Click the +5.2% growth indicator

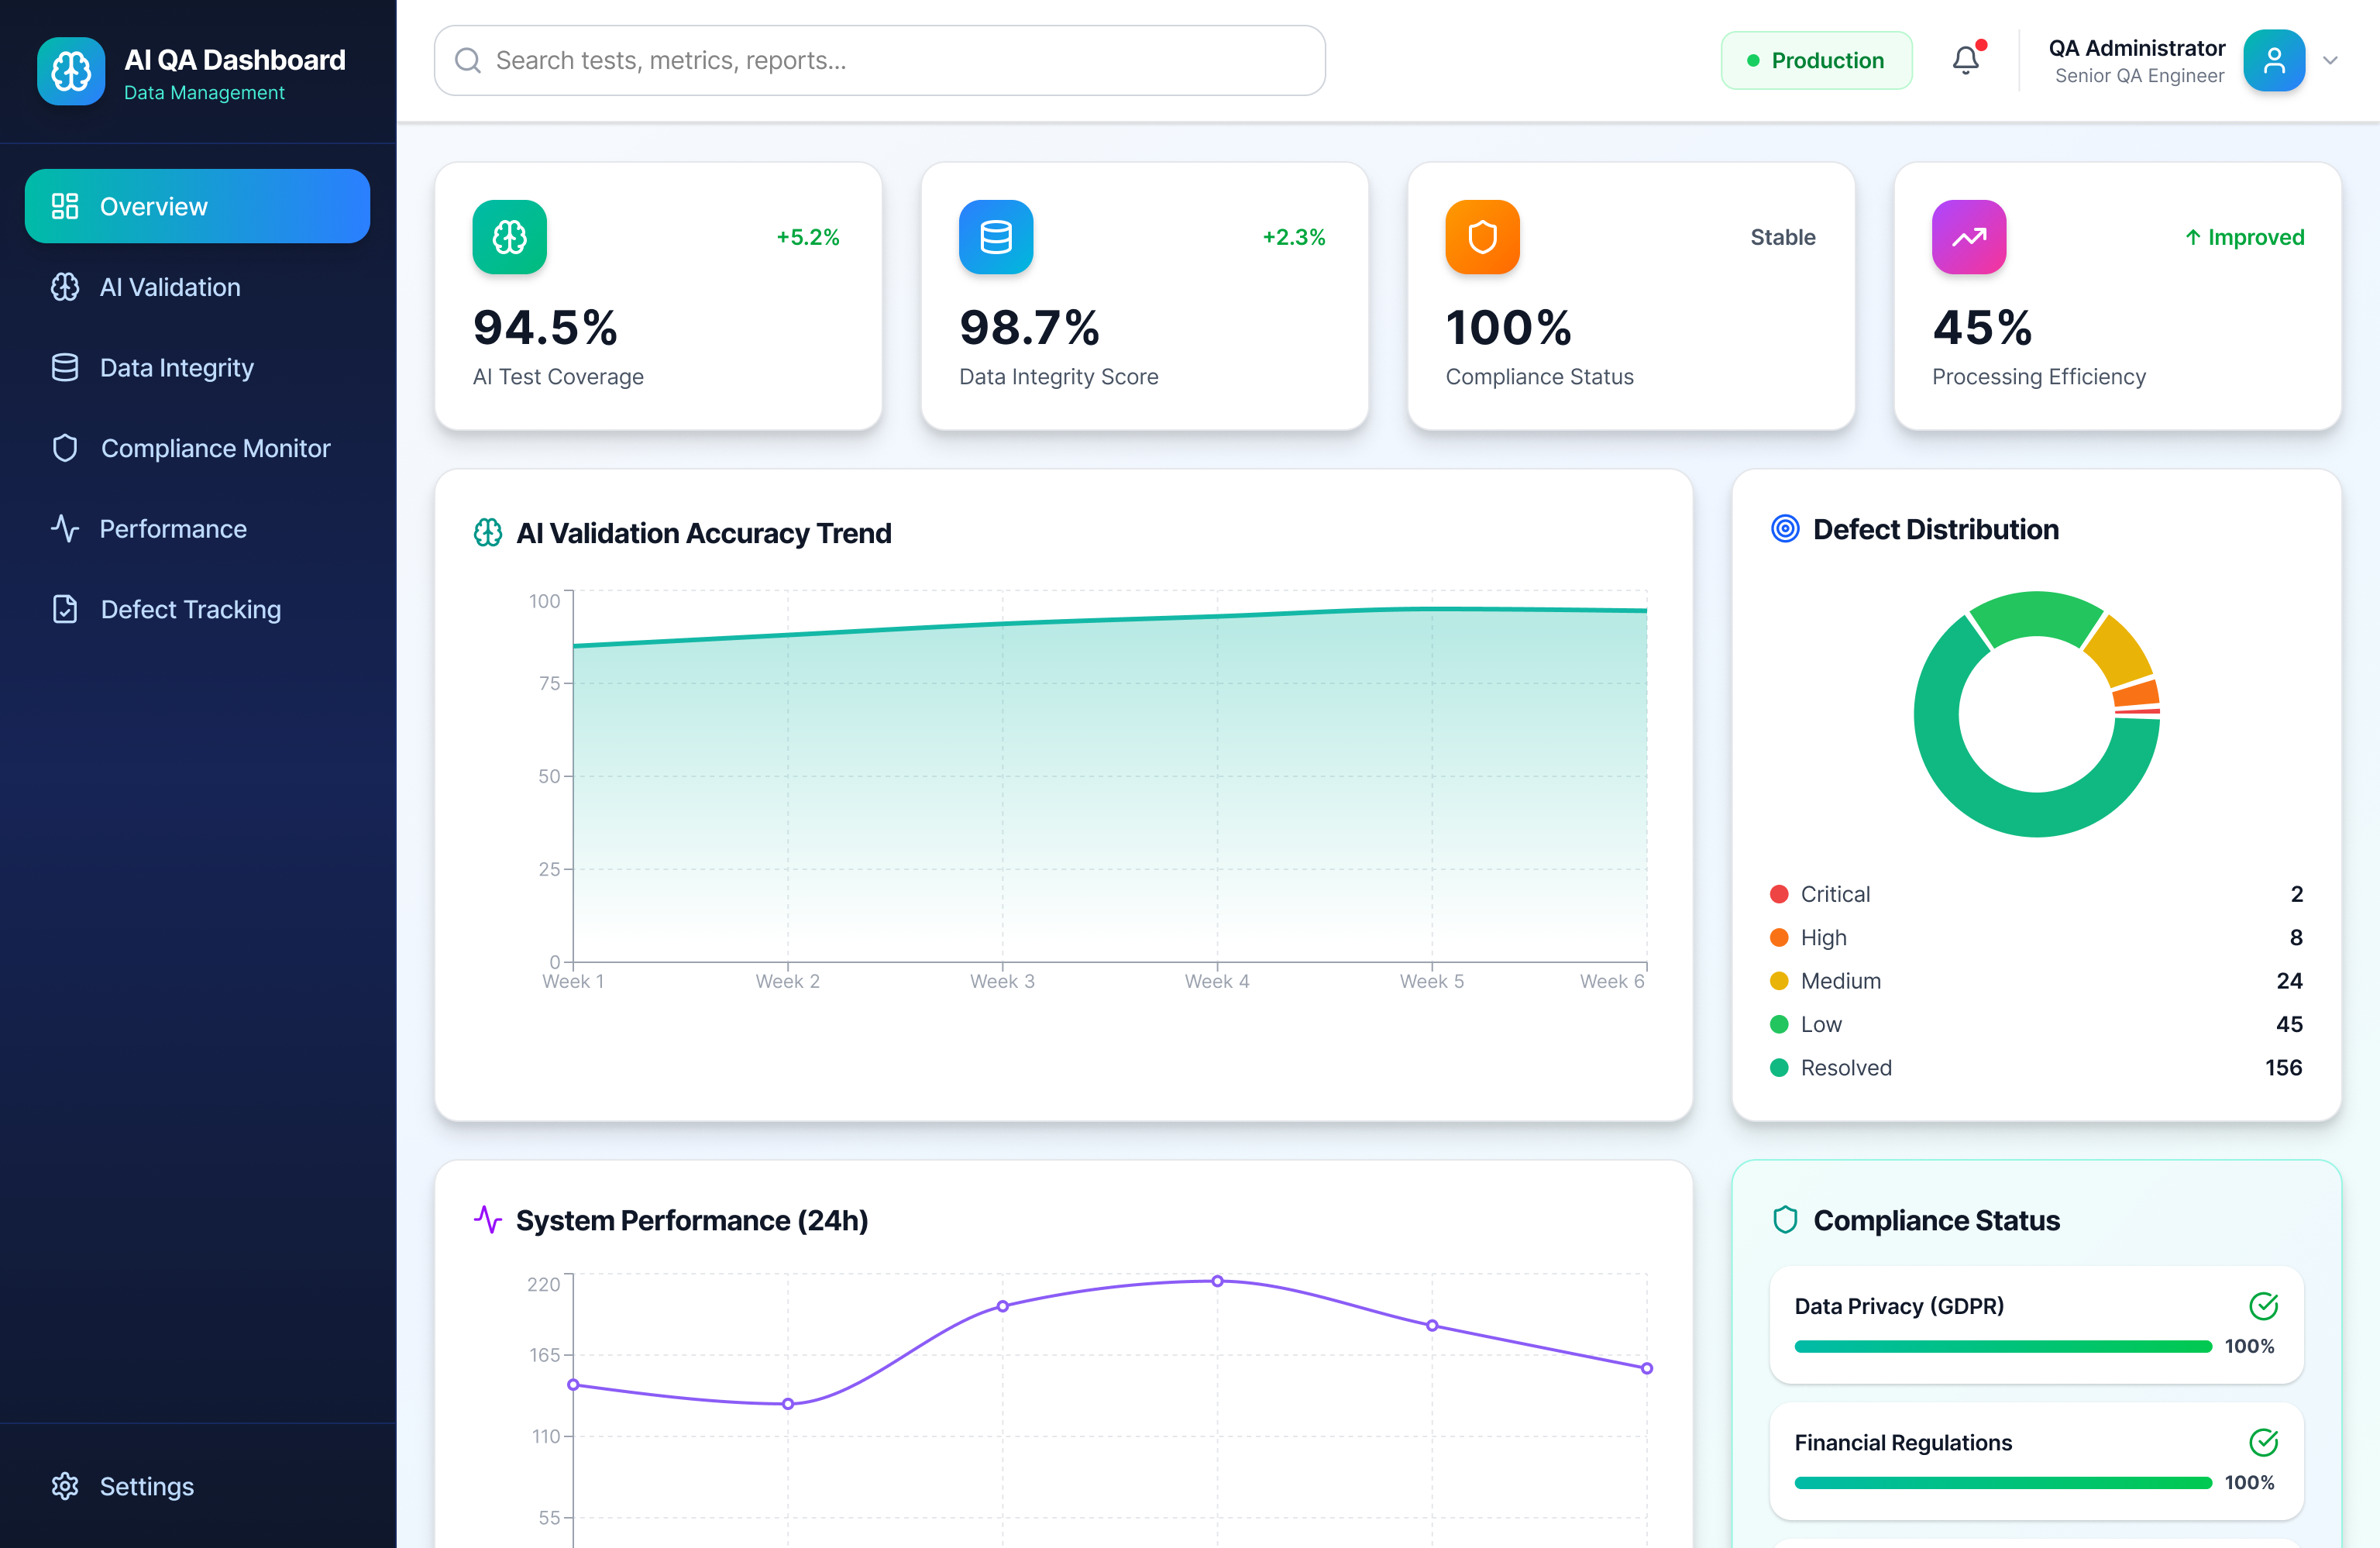pos(808,237)
